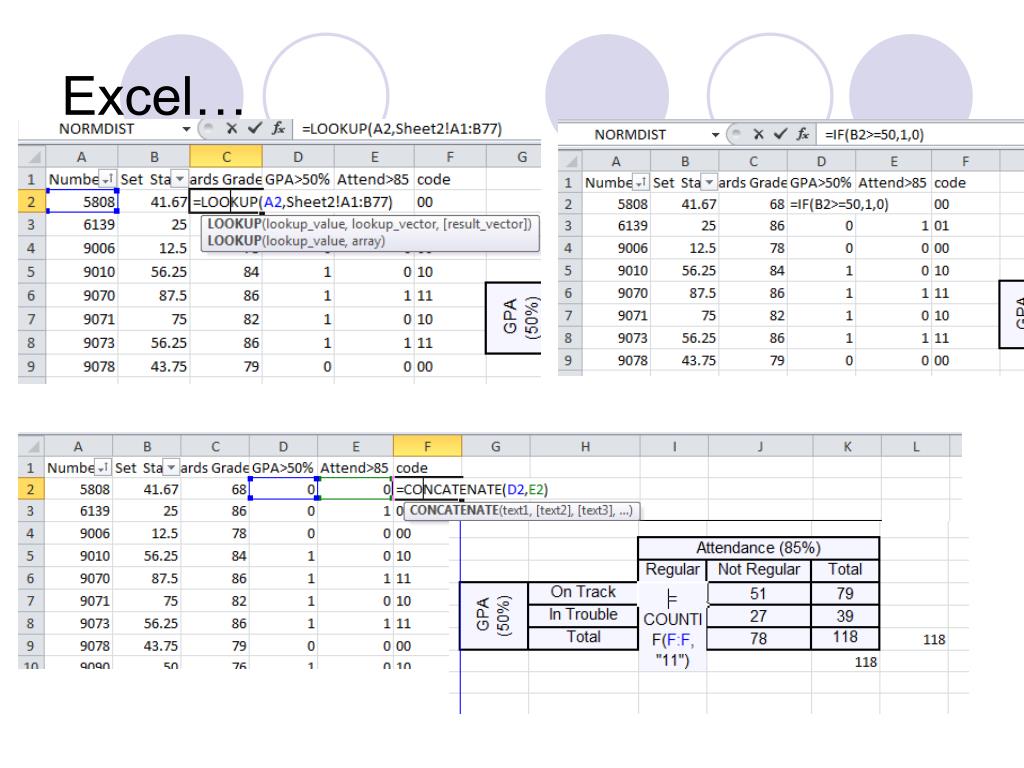Open Number column sort filter in LOOKUP sheet

point(107,179)
